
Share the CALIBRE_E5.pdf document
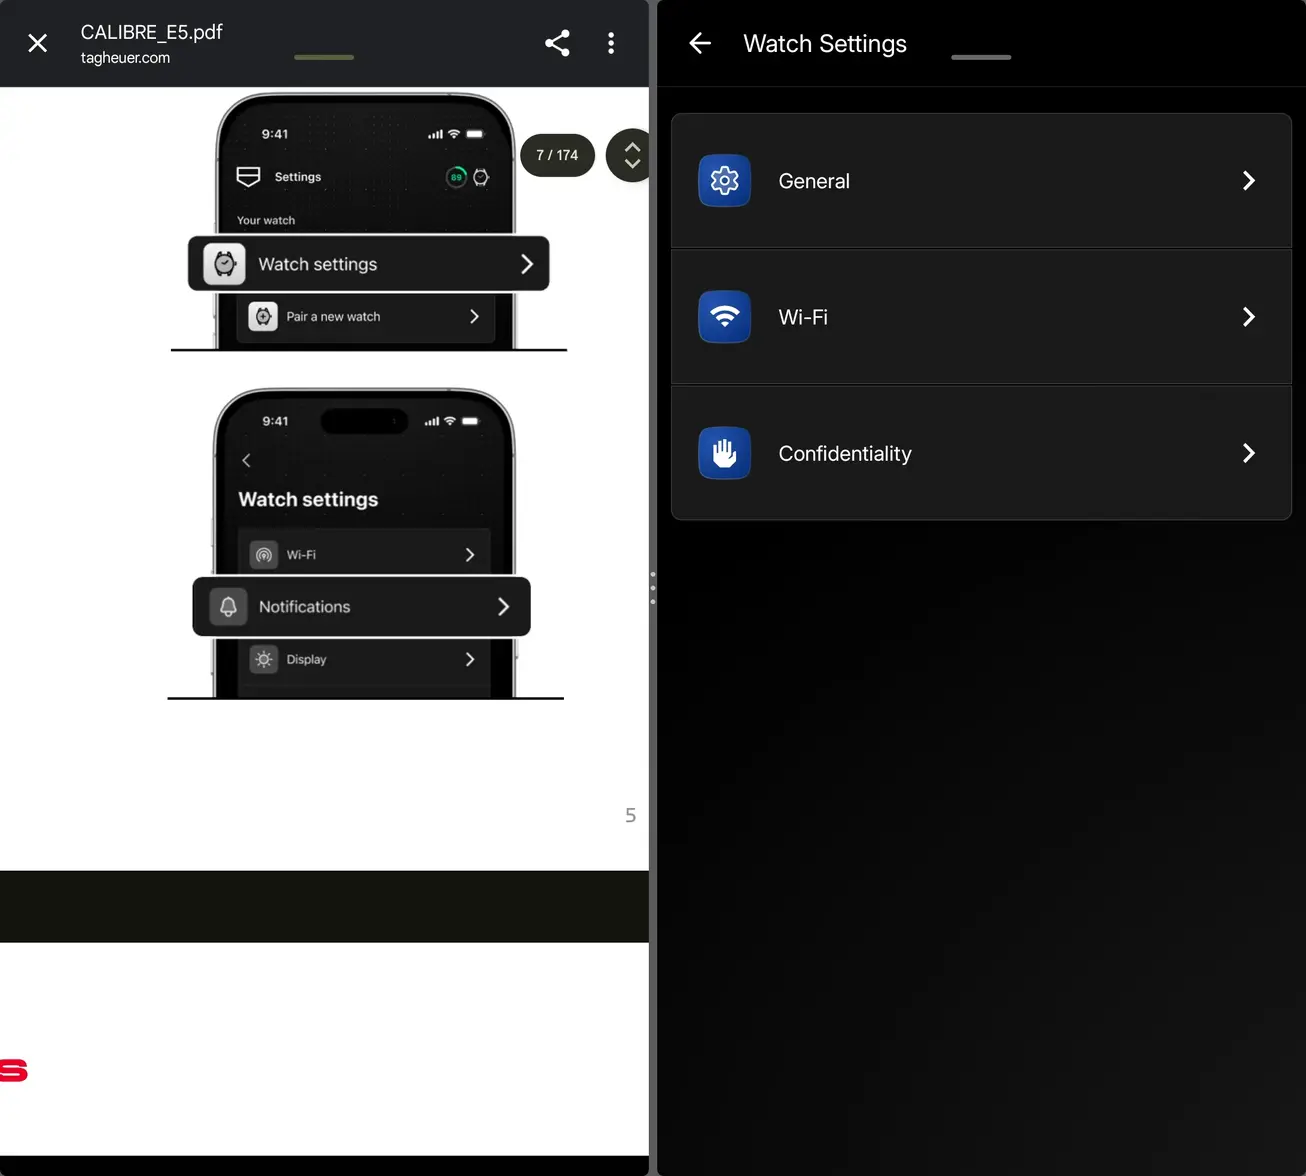(557, 43)
